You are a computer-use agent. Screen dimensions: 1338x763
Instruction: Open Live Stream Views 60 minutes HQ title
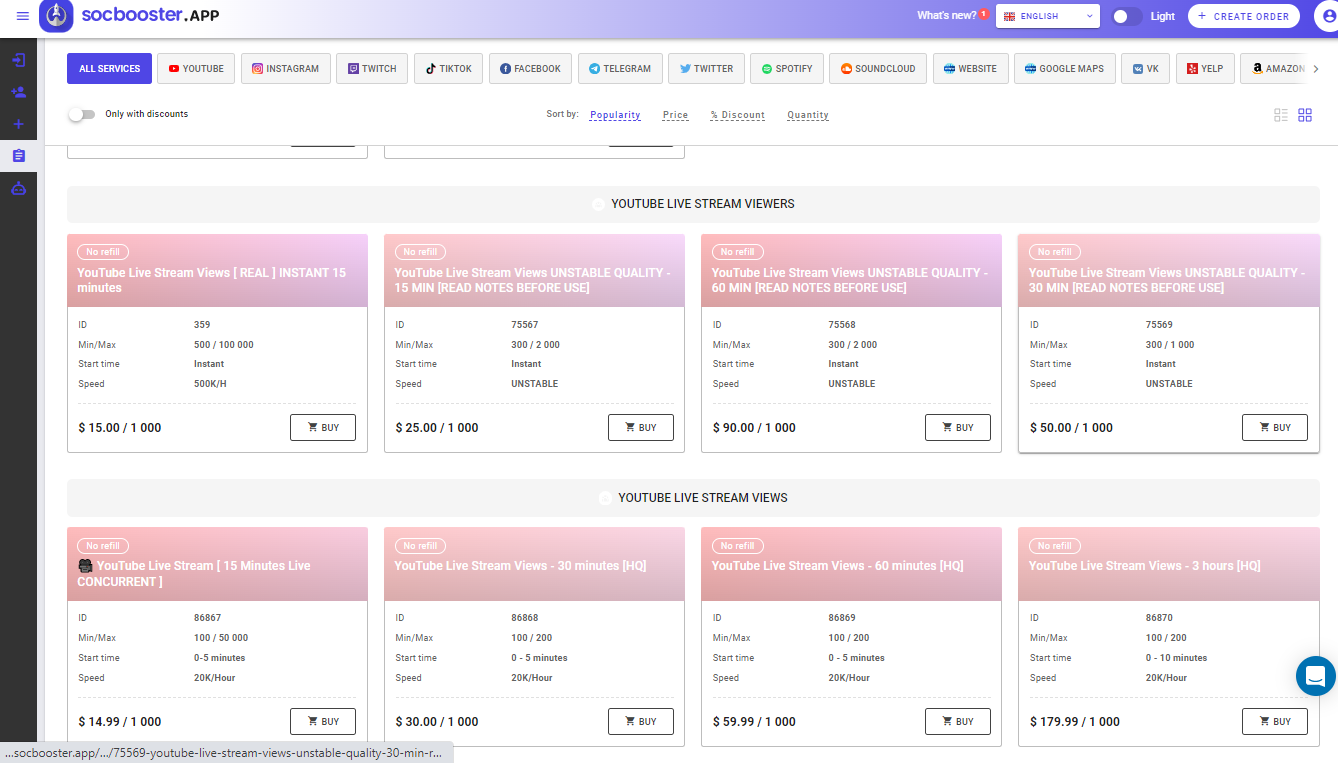[x=838, y=566]
